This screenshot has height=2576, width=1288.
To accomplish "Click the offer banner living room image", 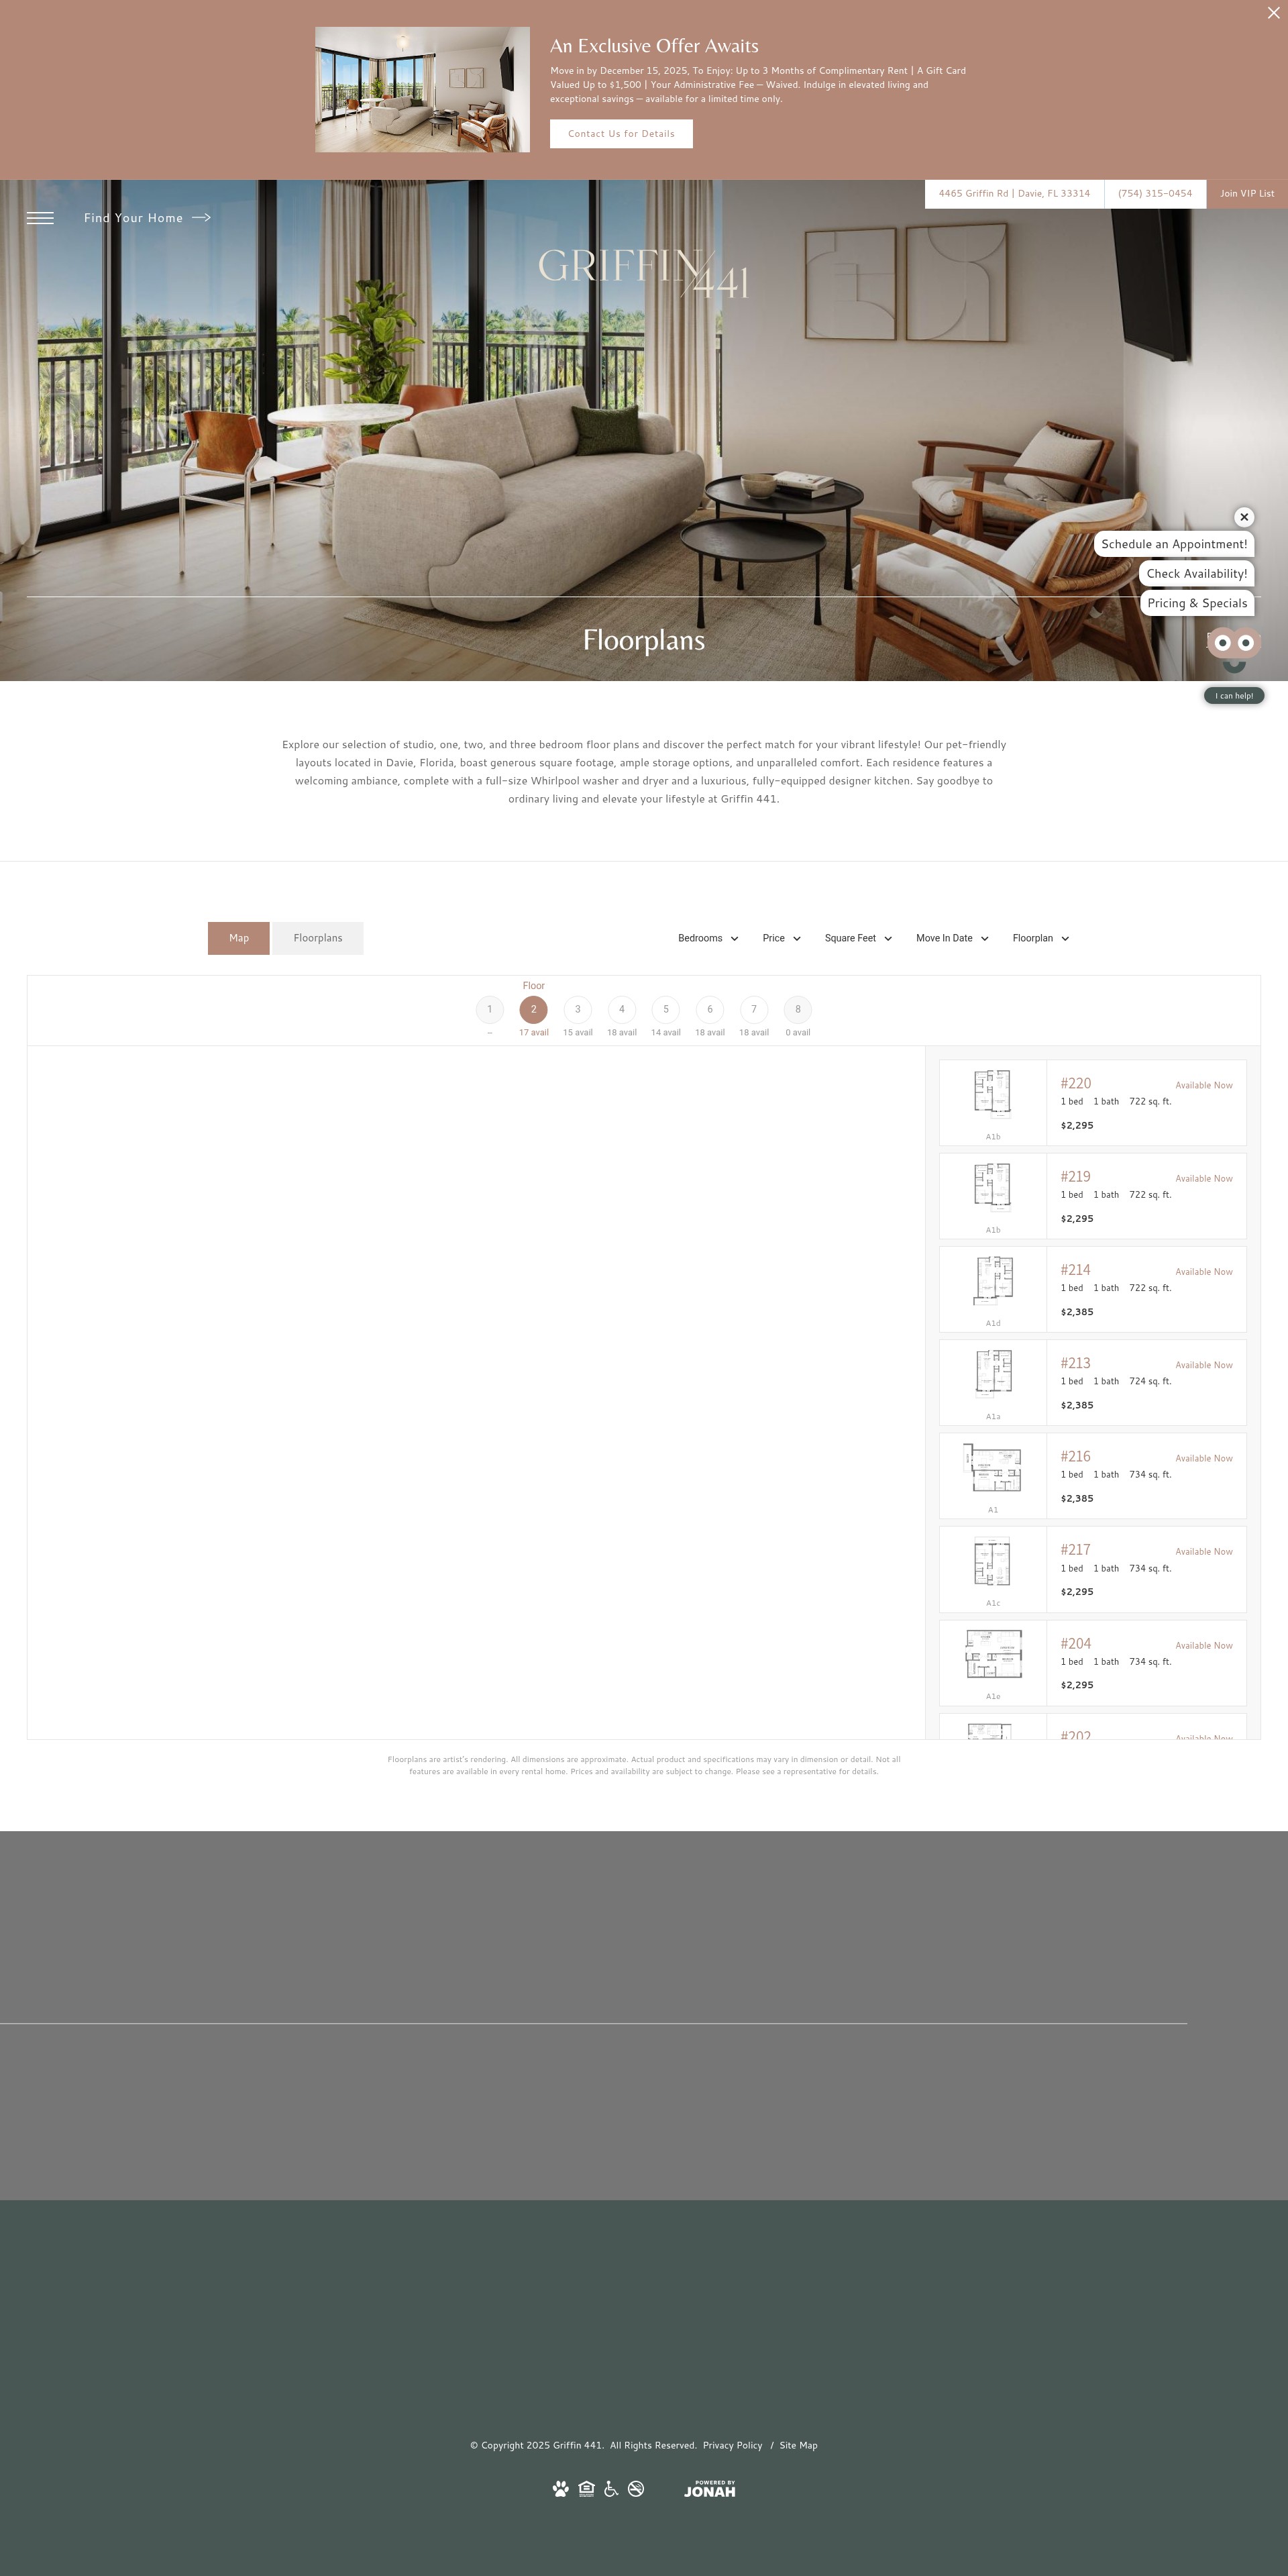I will click(x=422, y=90).
